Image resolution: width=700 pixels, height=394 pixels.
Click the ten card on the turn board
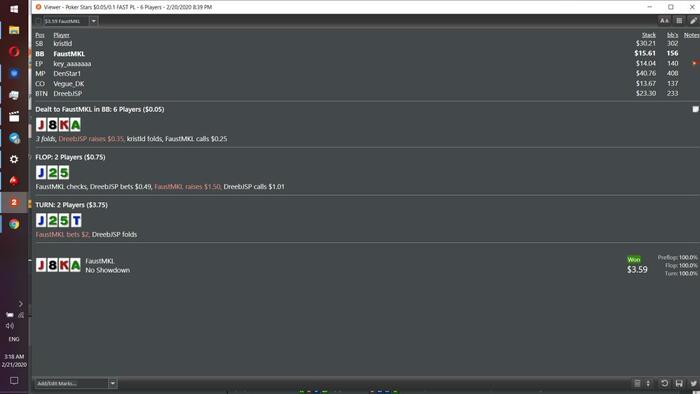pyautogui.click(x=76, y=220)
